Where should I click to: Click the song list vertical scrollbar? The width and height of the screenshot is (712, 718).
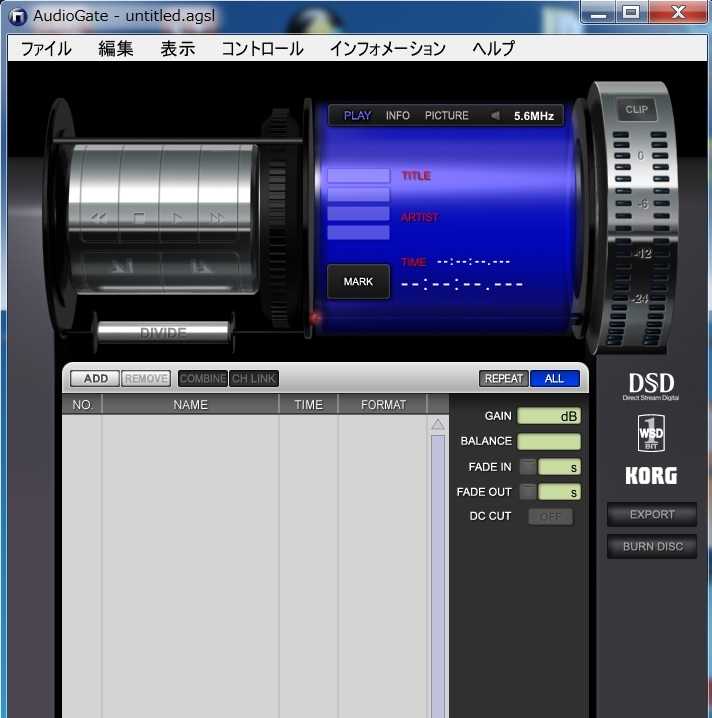[x=438, y=576]
